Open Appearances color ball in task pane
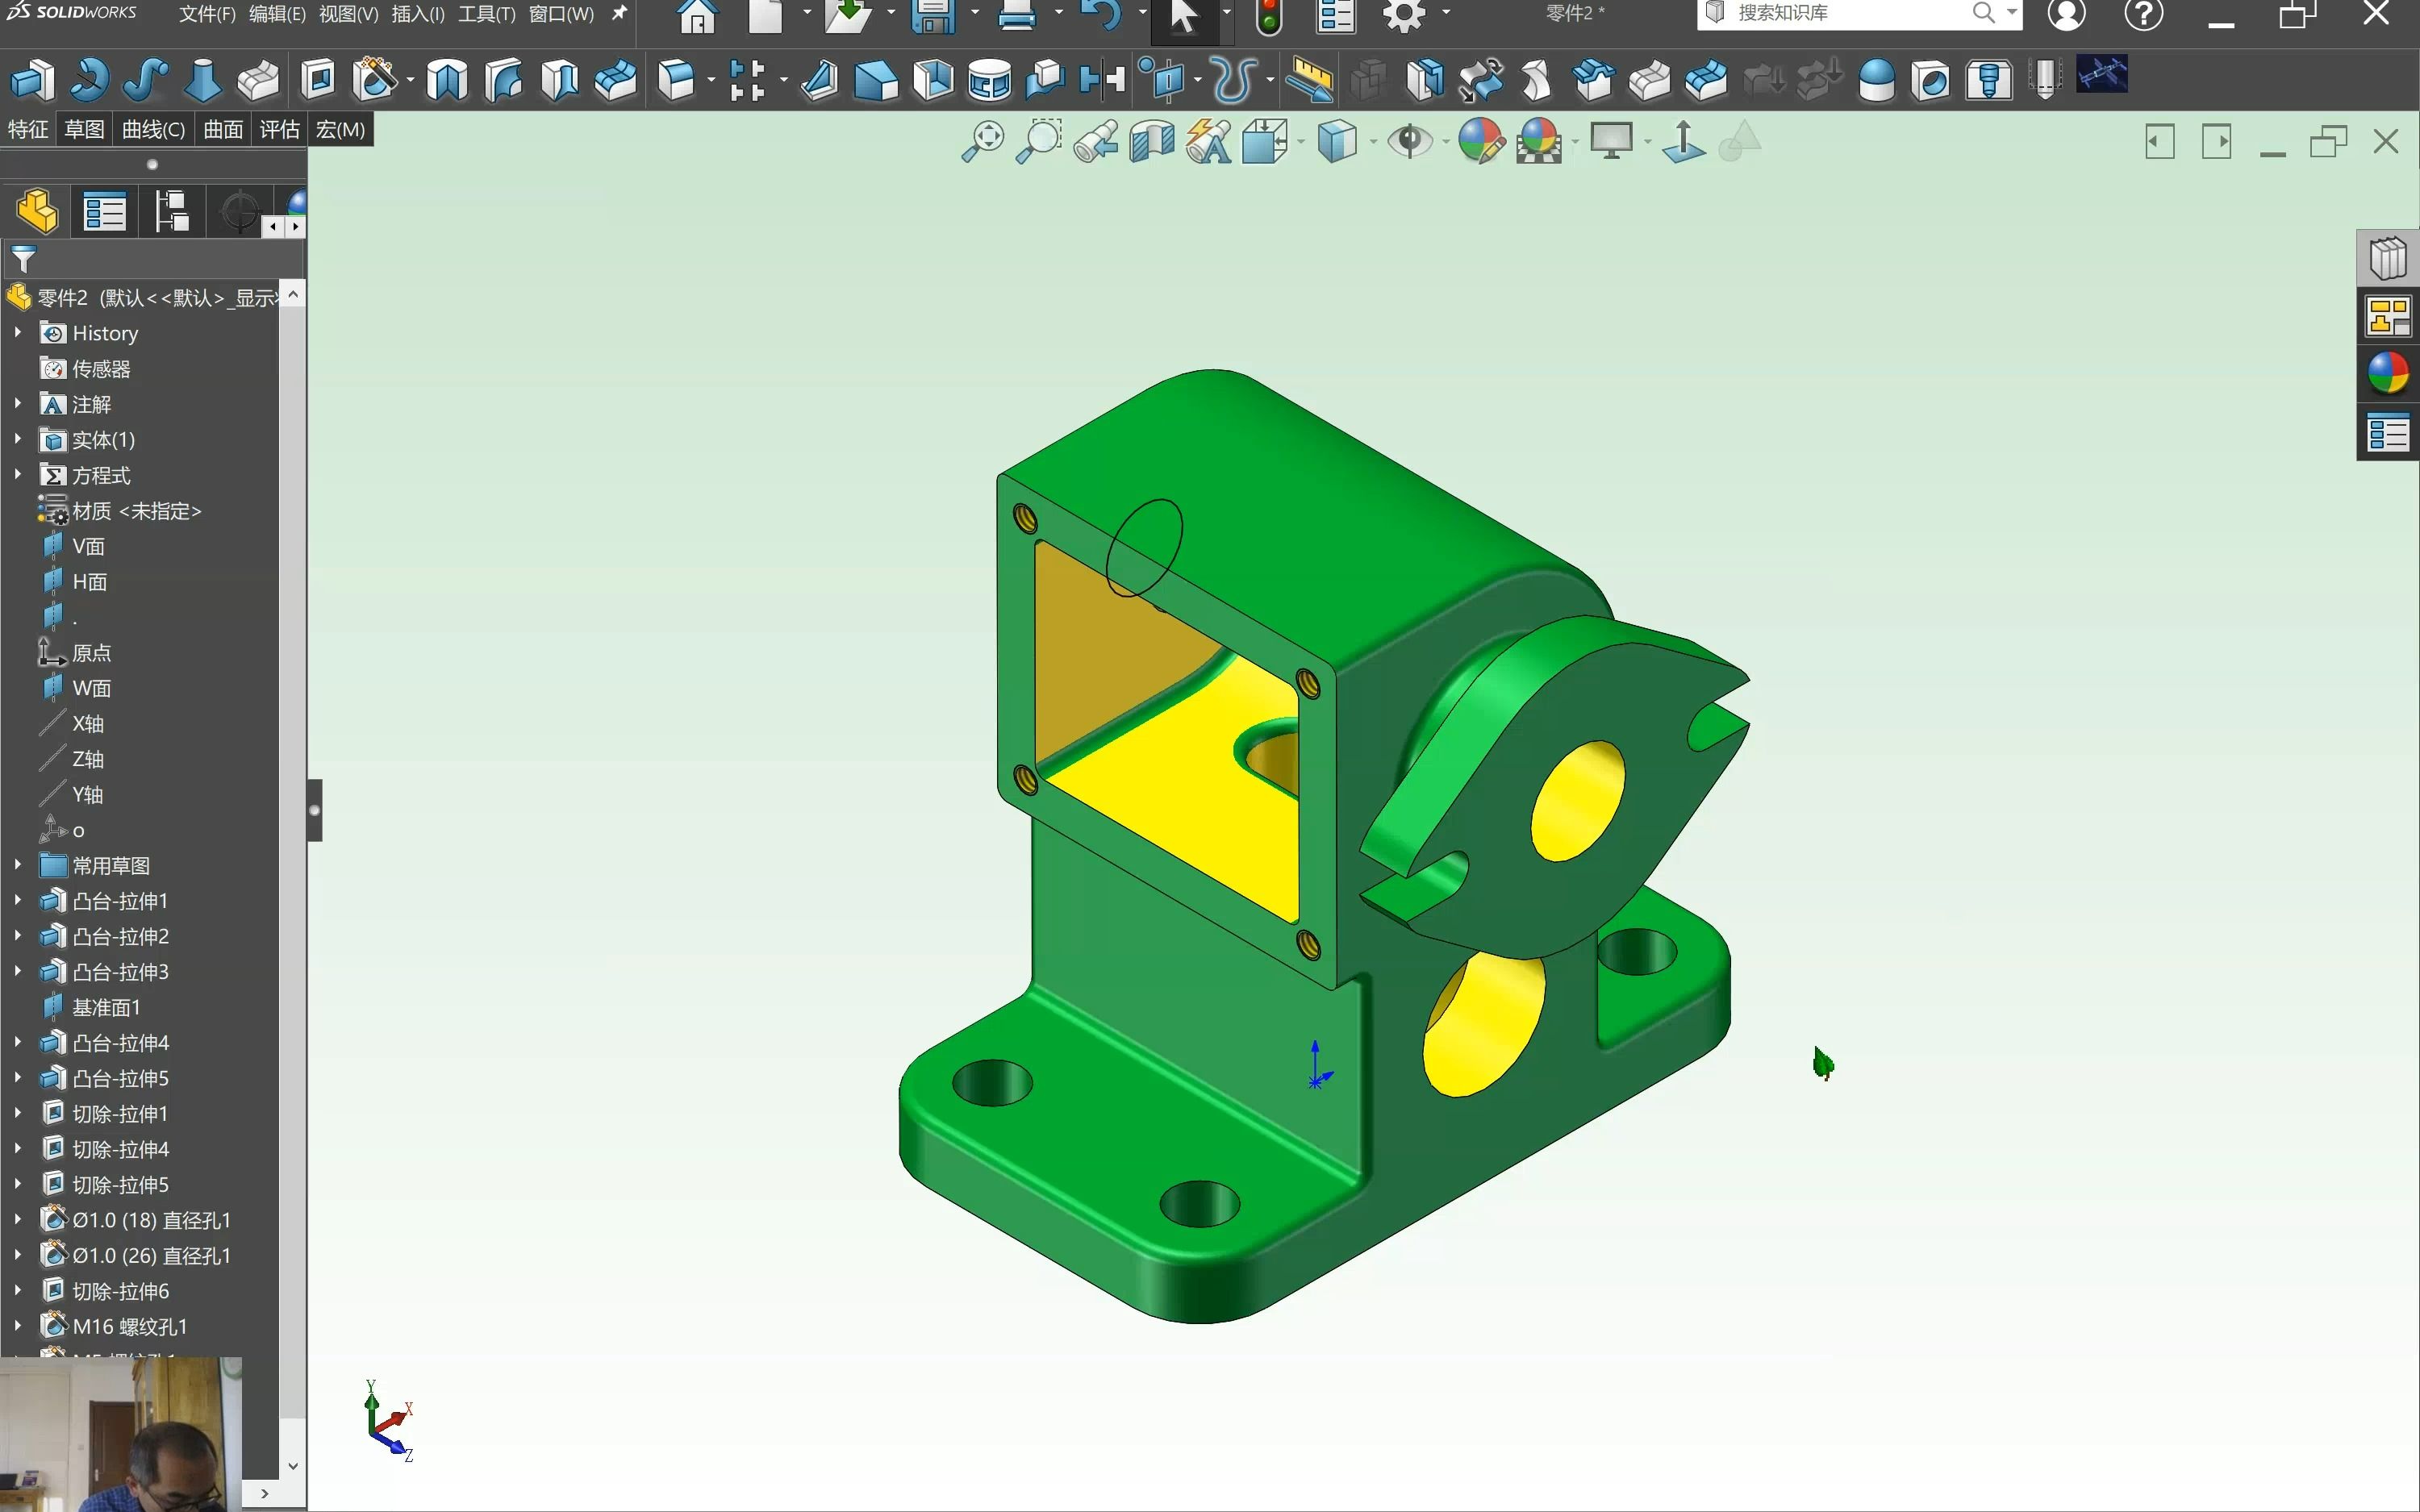 (2388, 374)
